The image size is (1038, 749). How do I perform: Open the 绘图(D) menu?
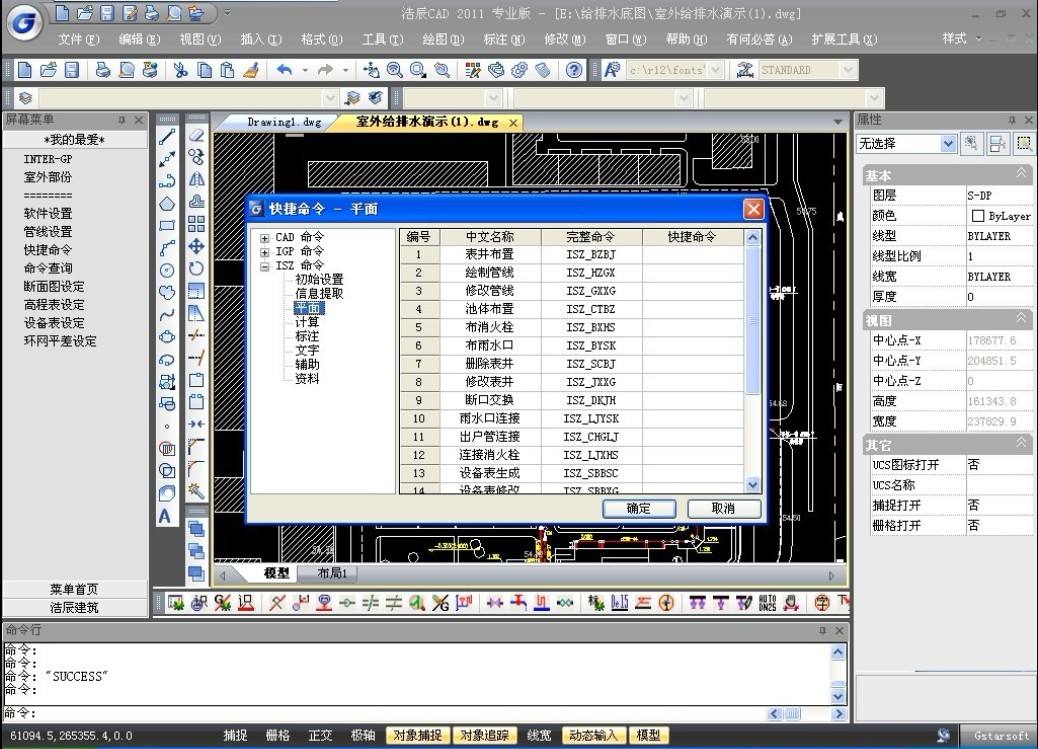tap(443, 40)
